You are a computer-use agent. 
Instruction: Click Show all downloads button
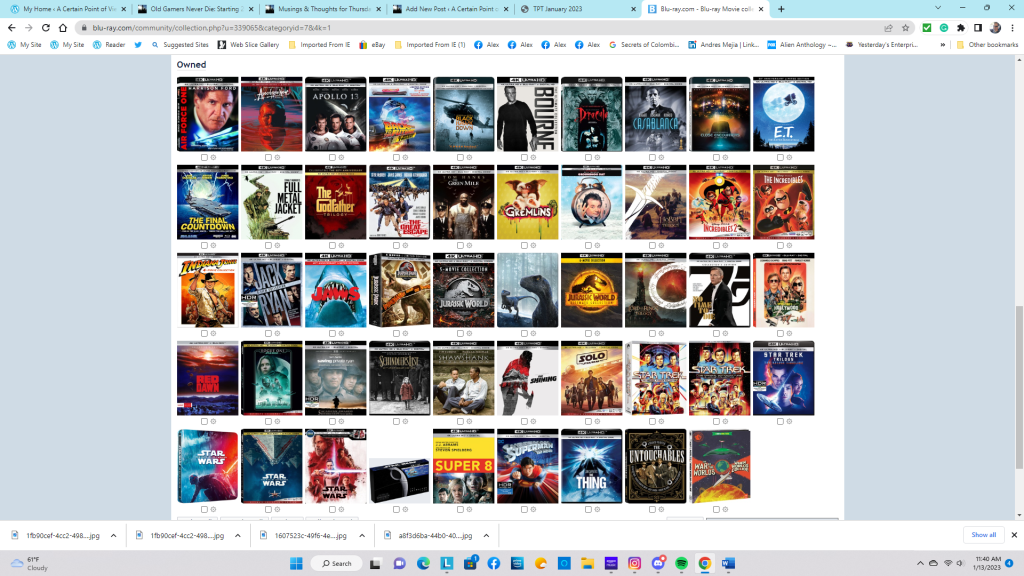983,535
